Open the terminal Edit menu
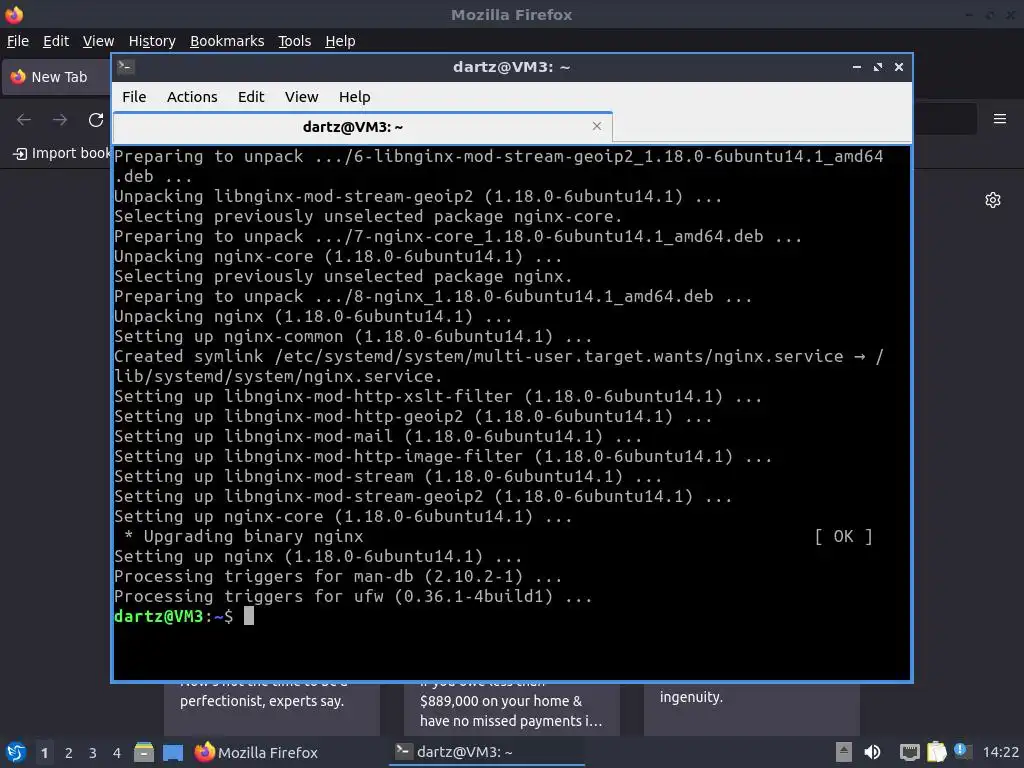Screen dimensions: 1024x768 (251, 97)
